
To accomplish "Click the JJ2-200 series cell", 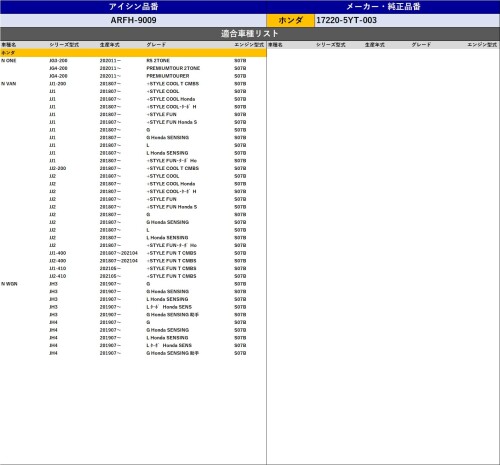I will (57, 168).
